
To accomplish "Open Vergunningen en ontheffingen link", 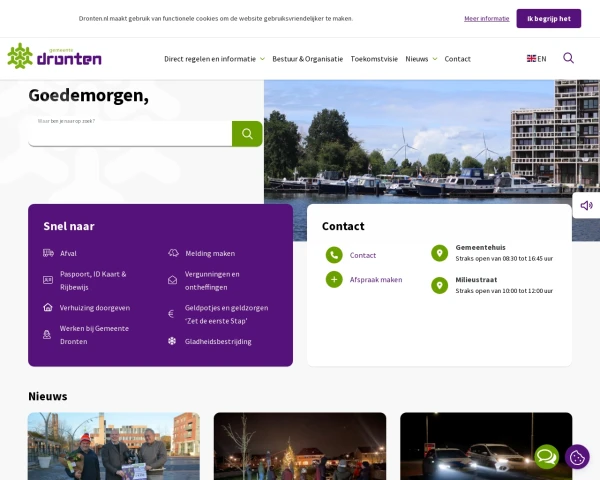I will point(212,281).
